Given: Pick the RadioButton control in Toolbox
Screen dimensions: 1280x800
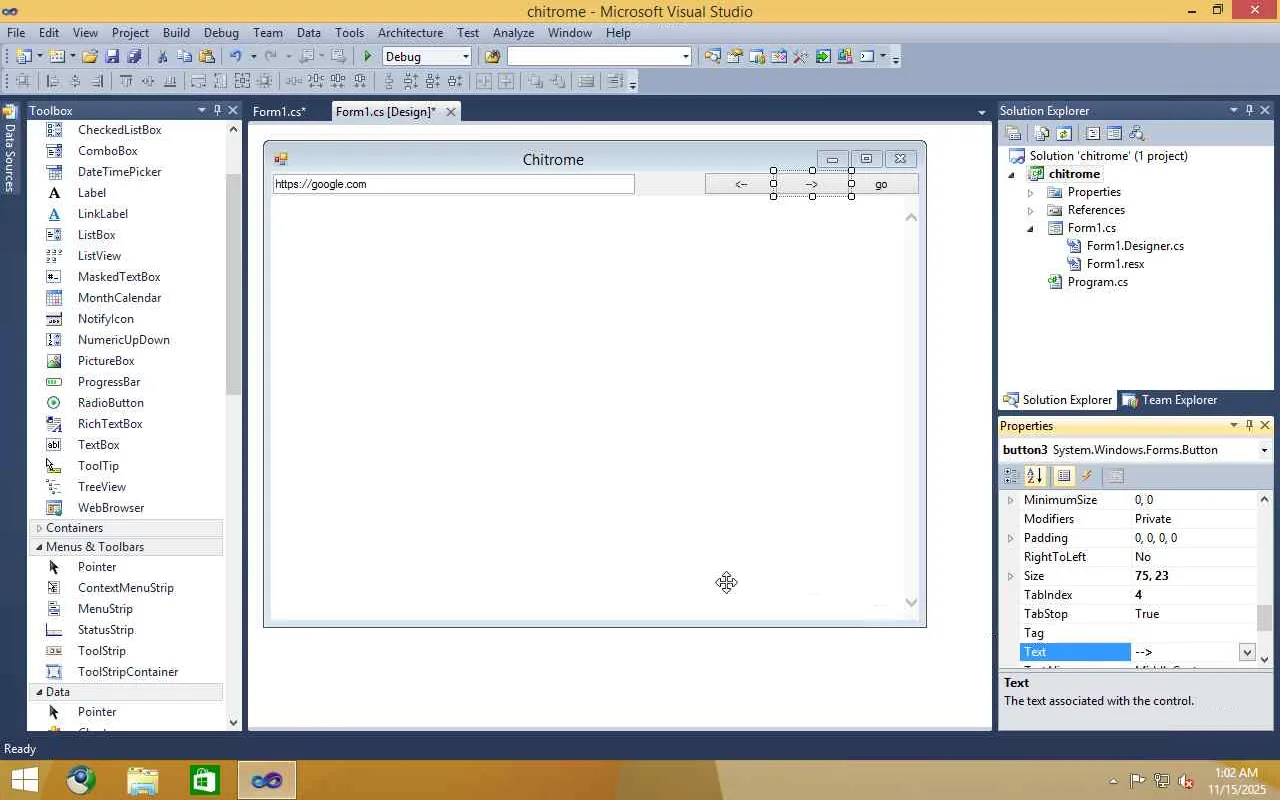Looking at the screenshot, I should (x=111, y=403).
